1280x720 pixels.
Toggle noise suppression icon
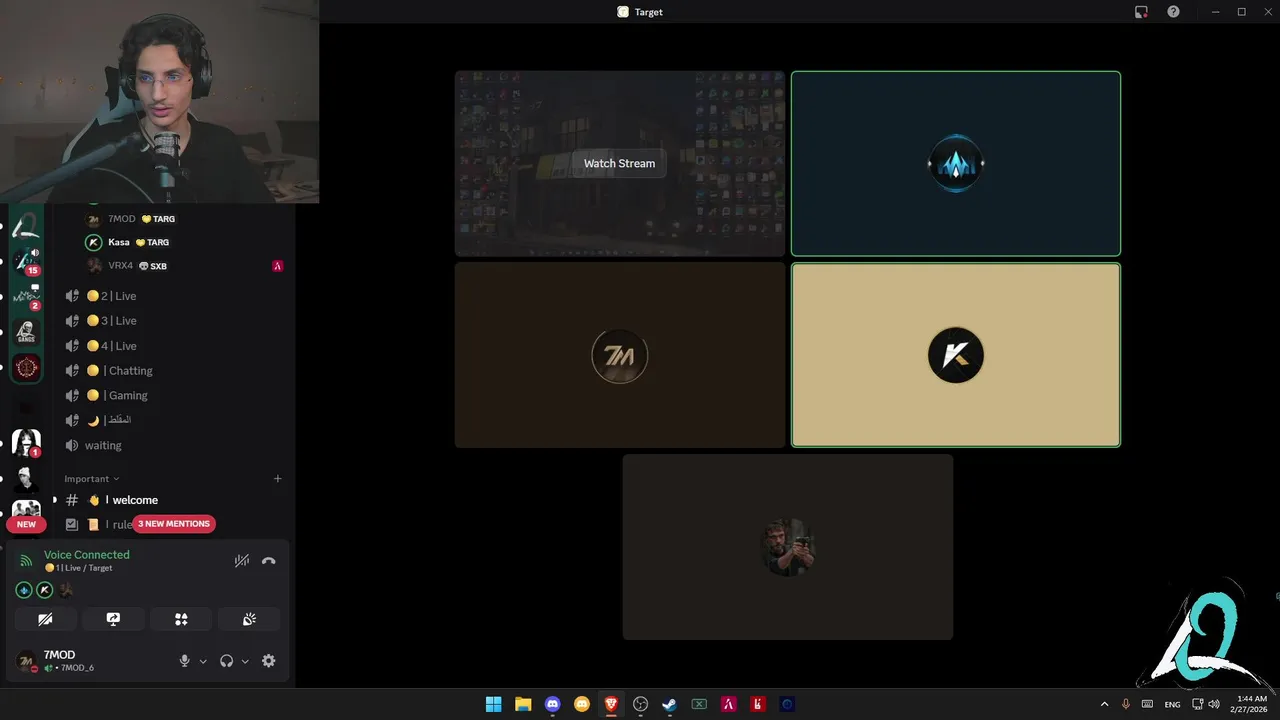coord(242,561)
